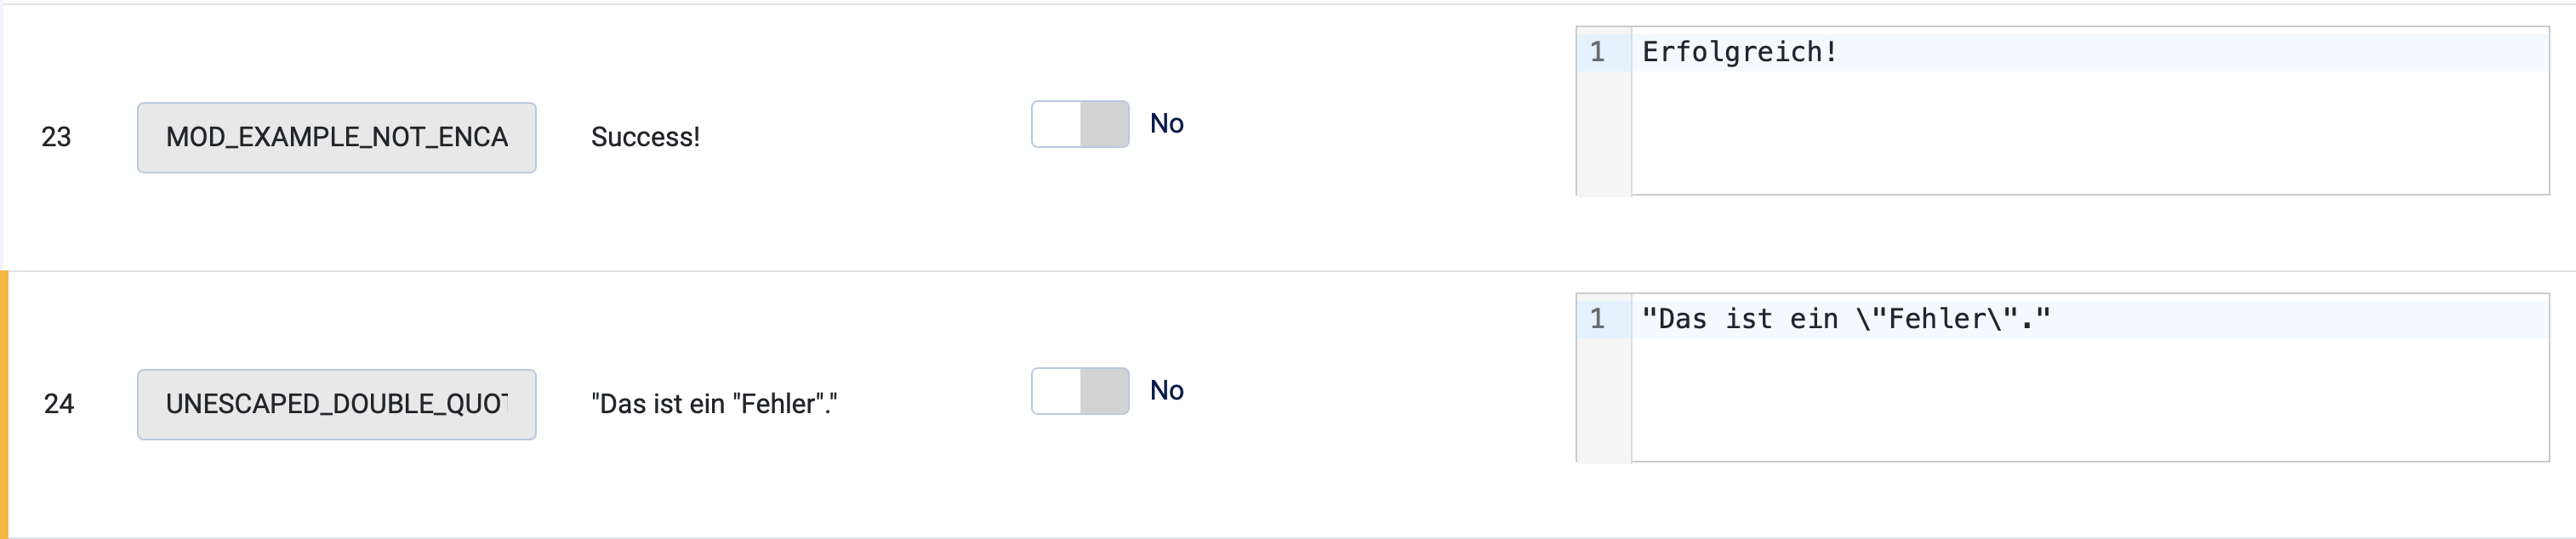Image resolution: width=2576 pixels, height=539 pixels.
Task: Click the "No" label in row 23
Action: click(1166, 124)
